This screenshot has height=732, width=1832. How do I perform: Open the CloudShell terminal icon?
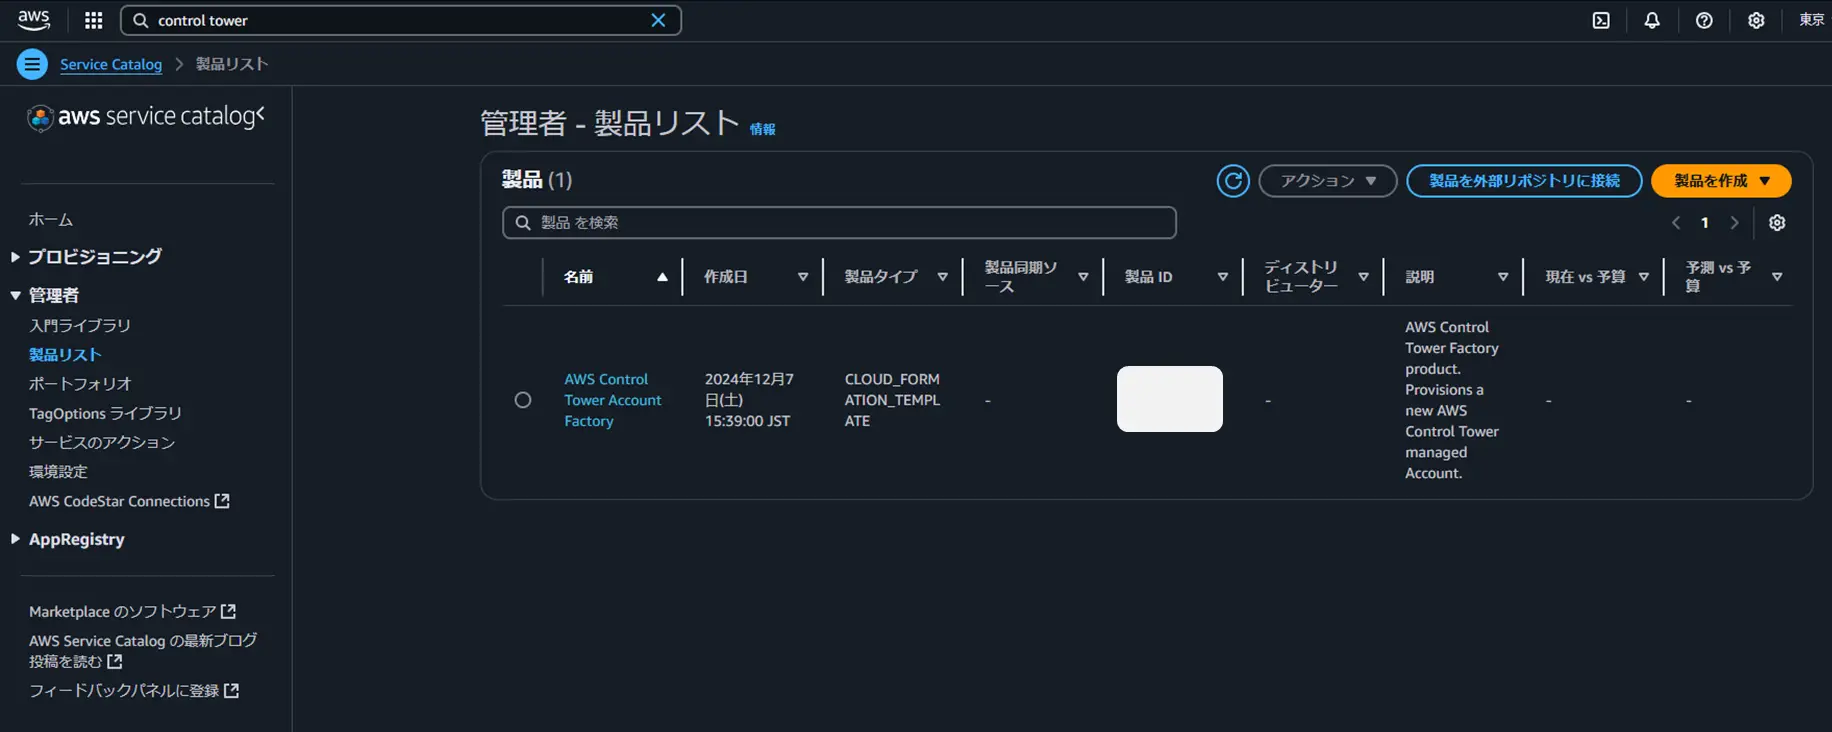pyautogui.click(x=1601, y=20)
